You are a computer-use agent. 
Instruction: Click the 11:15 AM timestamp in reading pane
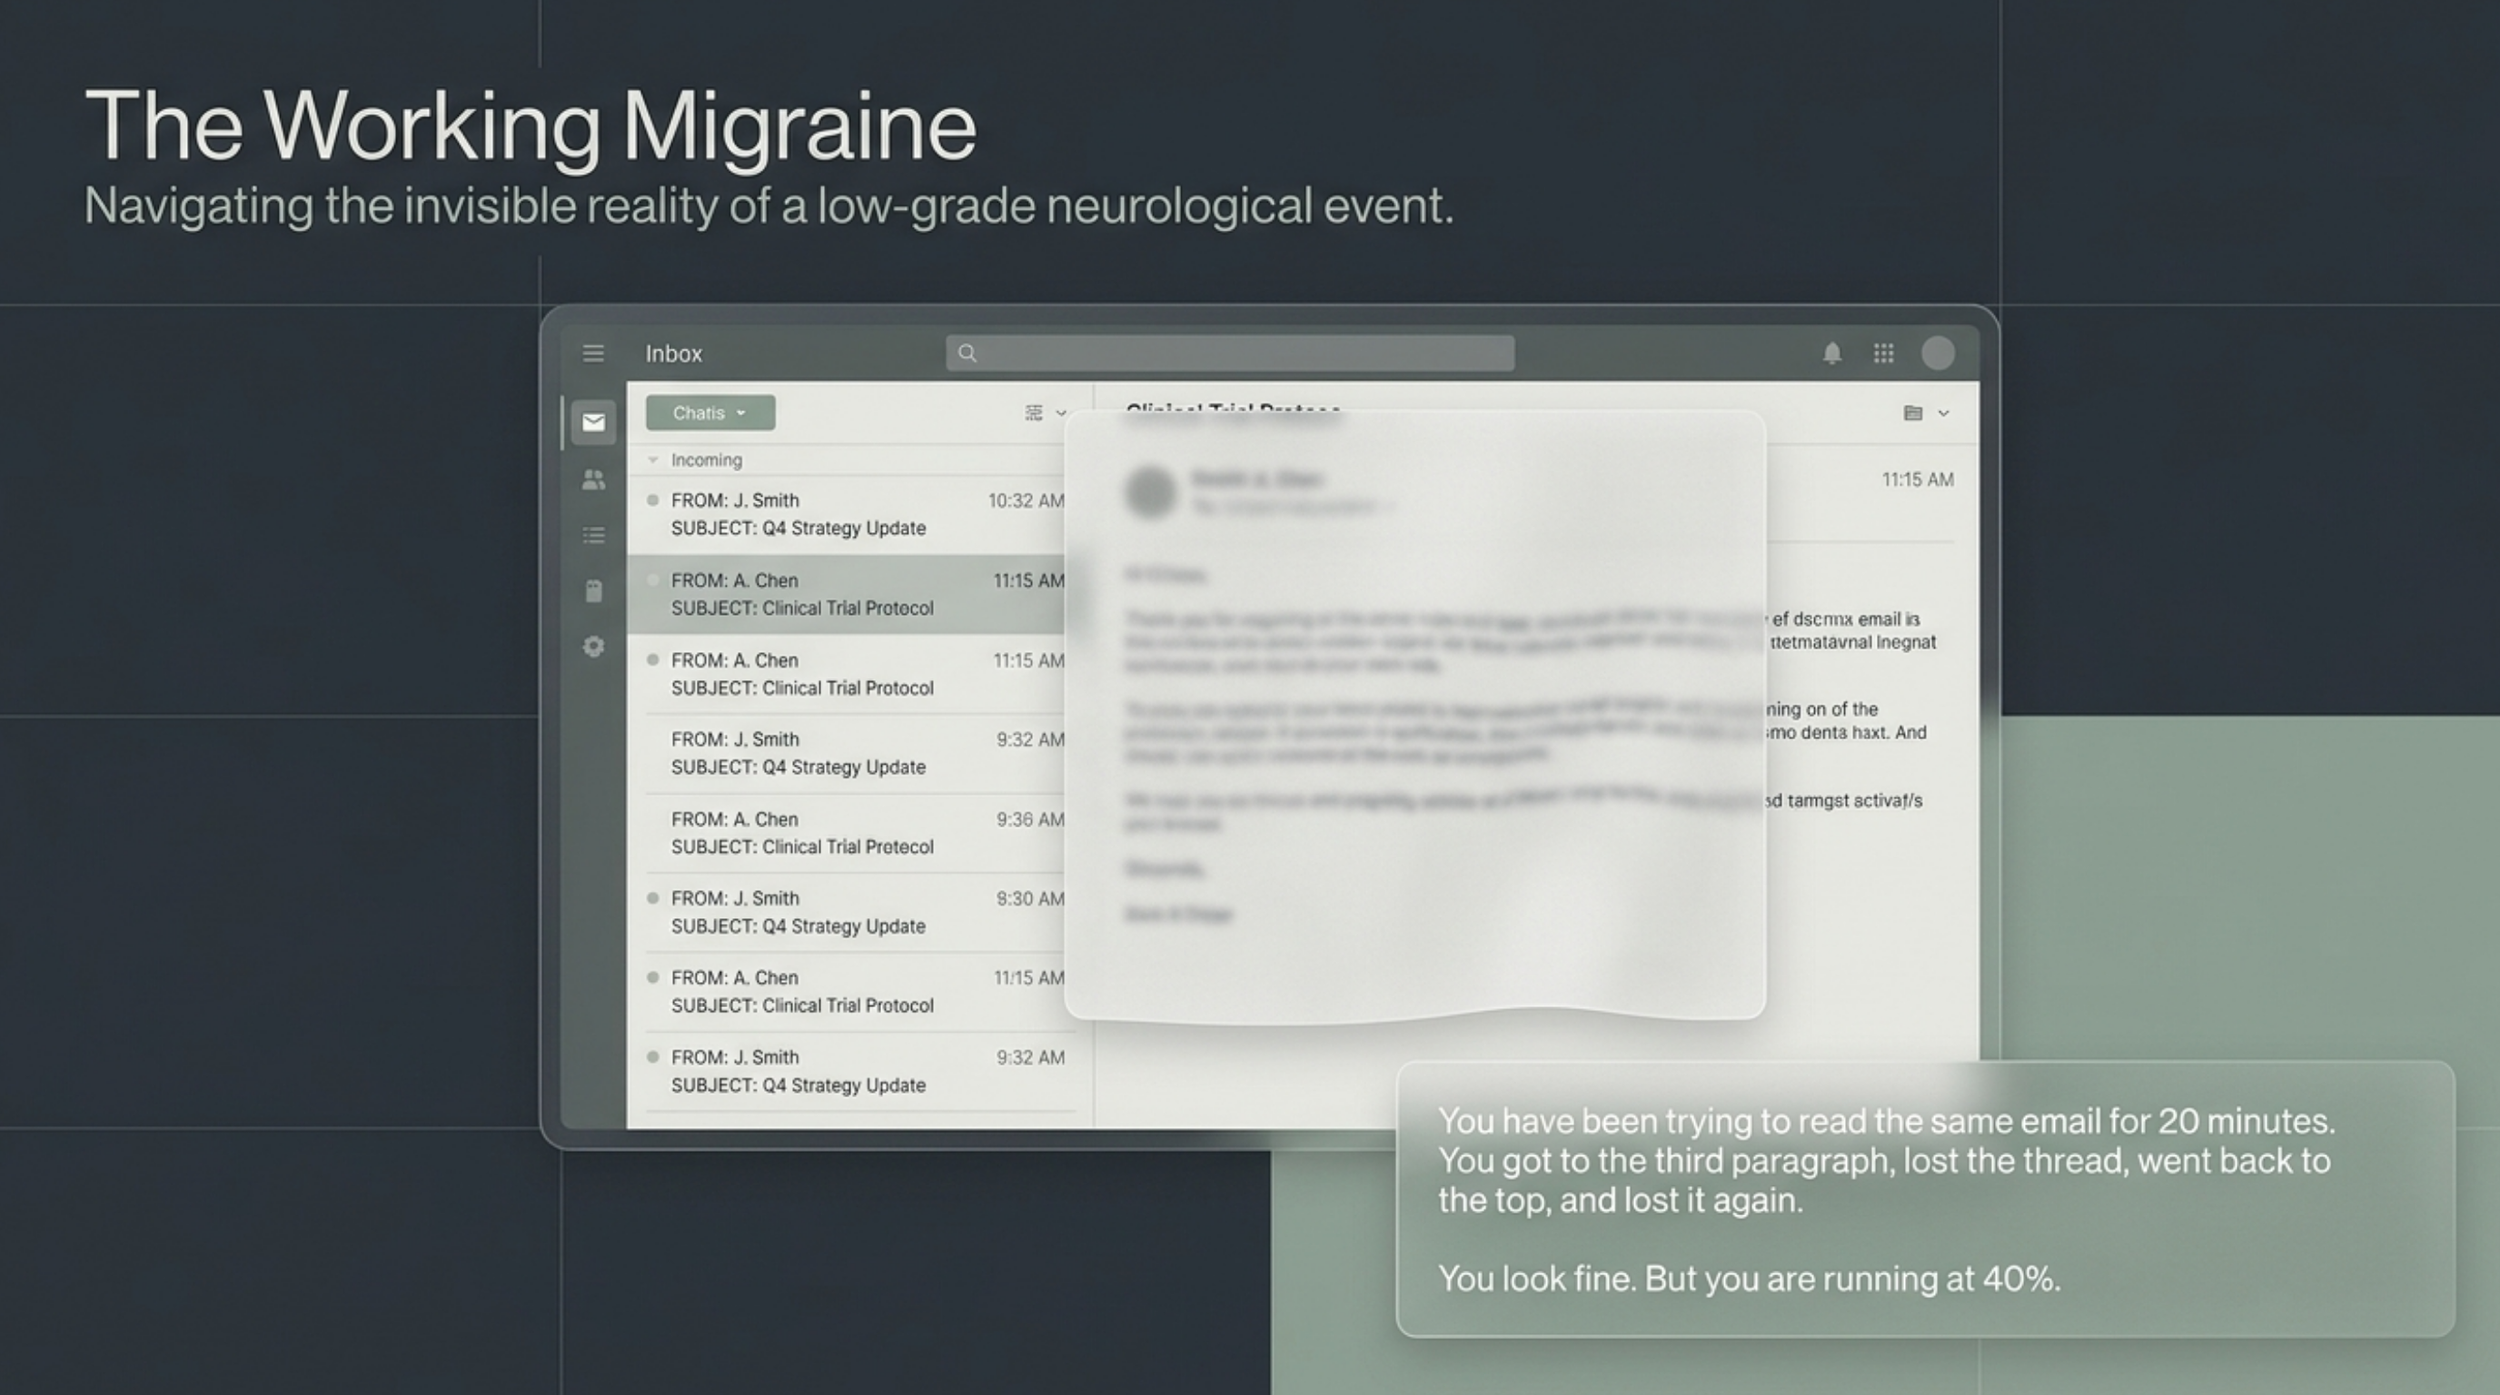click(x=1917, y=480)
